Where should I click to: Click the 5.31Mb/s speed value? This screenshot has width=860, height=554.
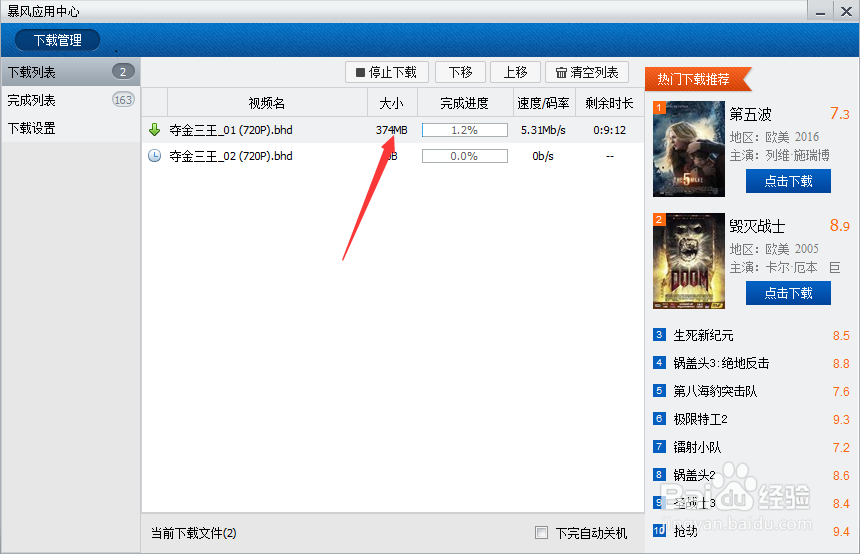(544, 130)
